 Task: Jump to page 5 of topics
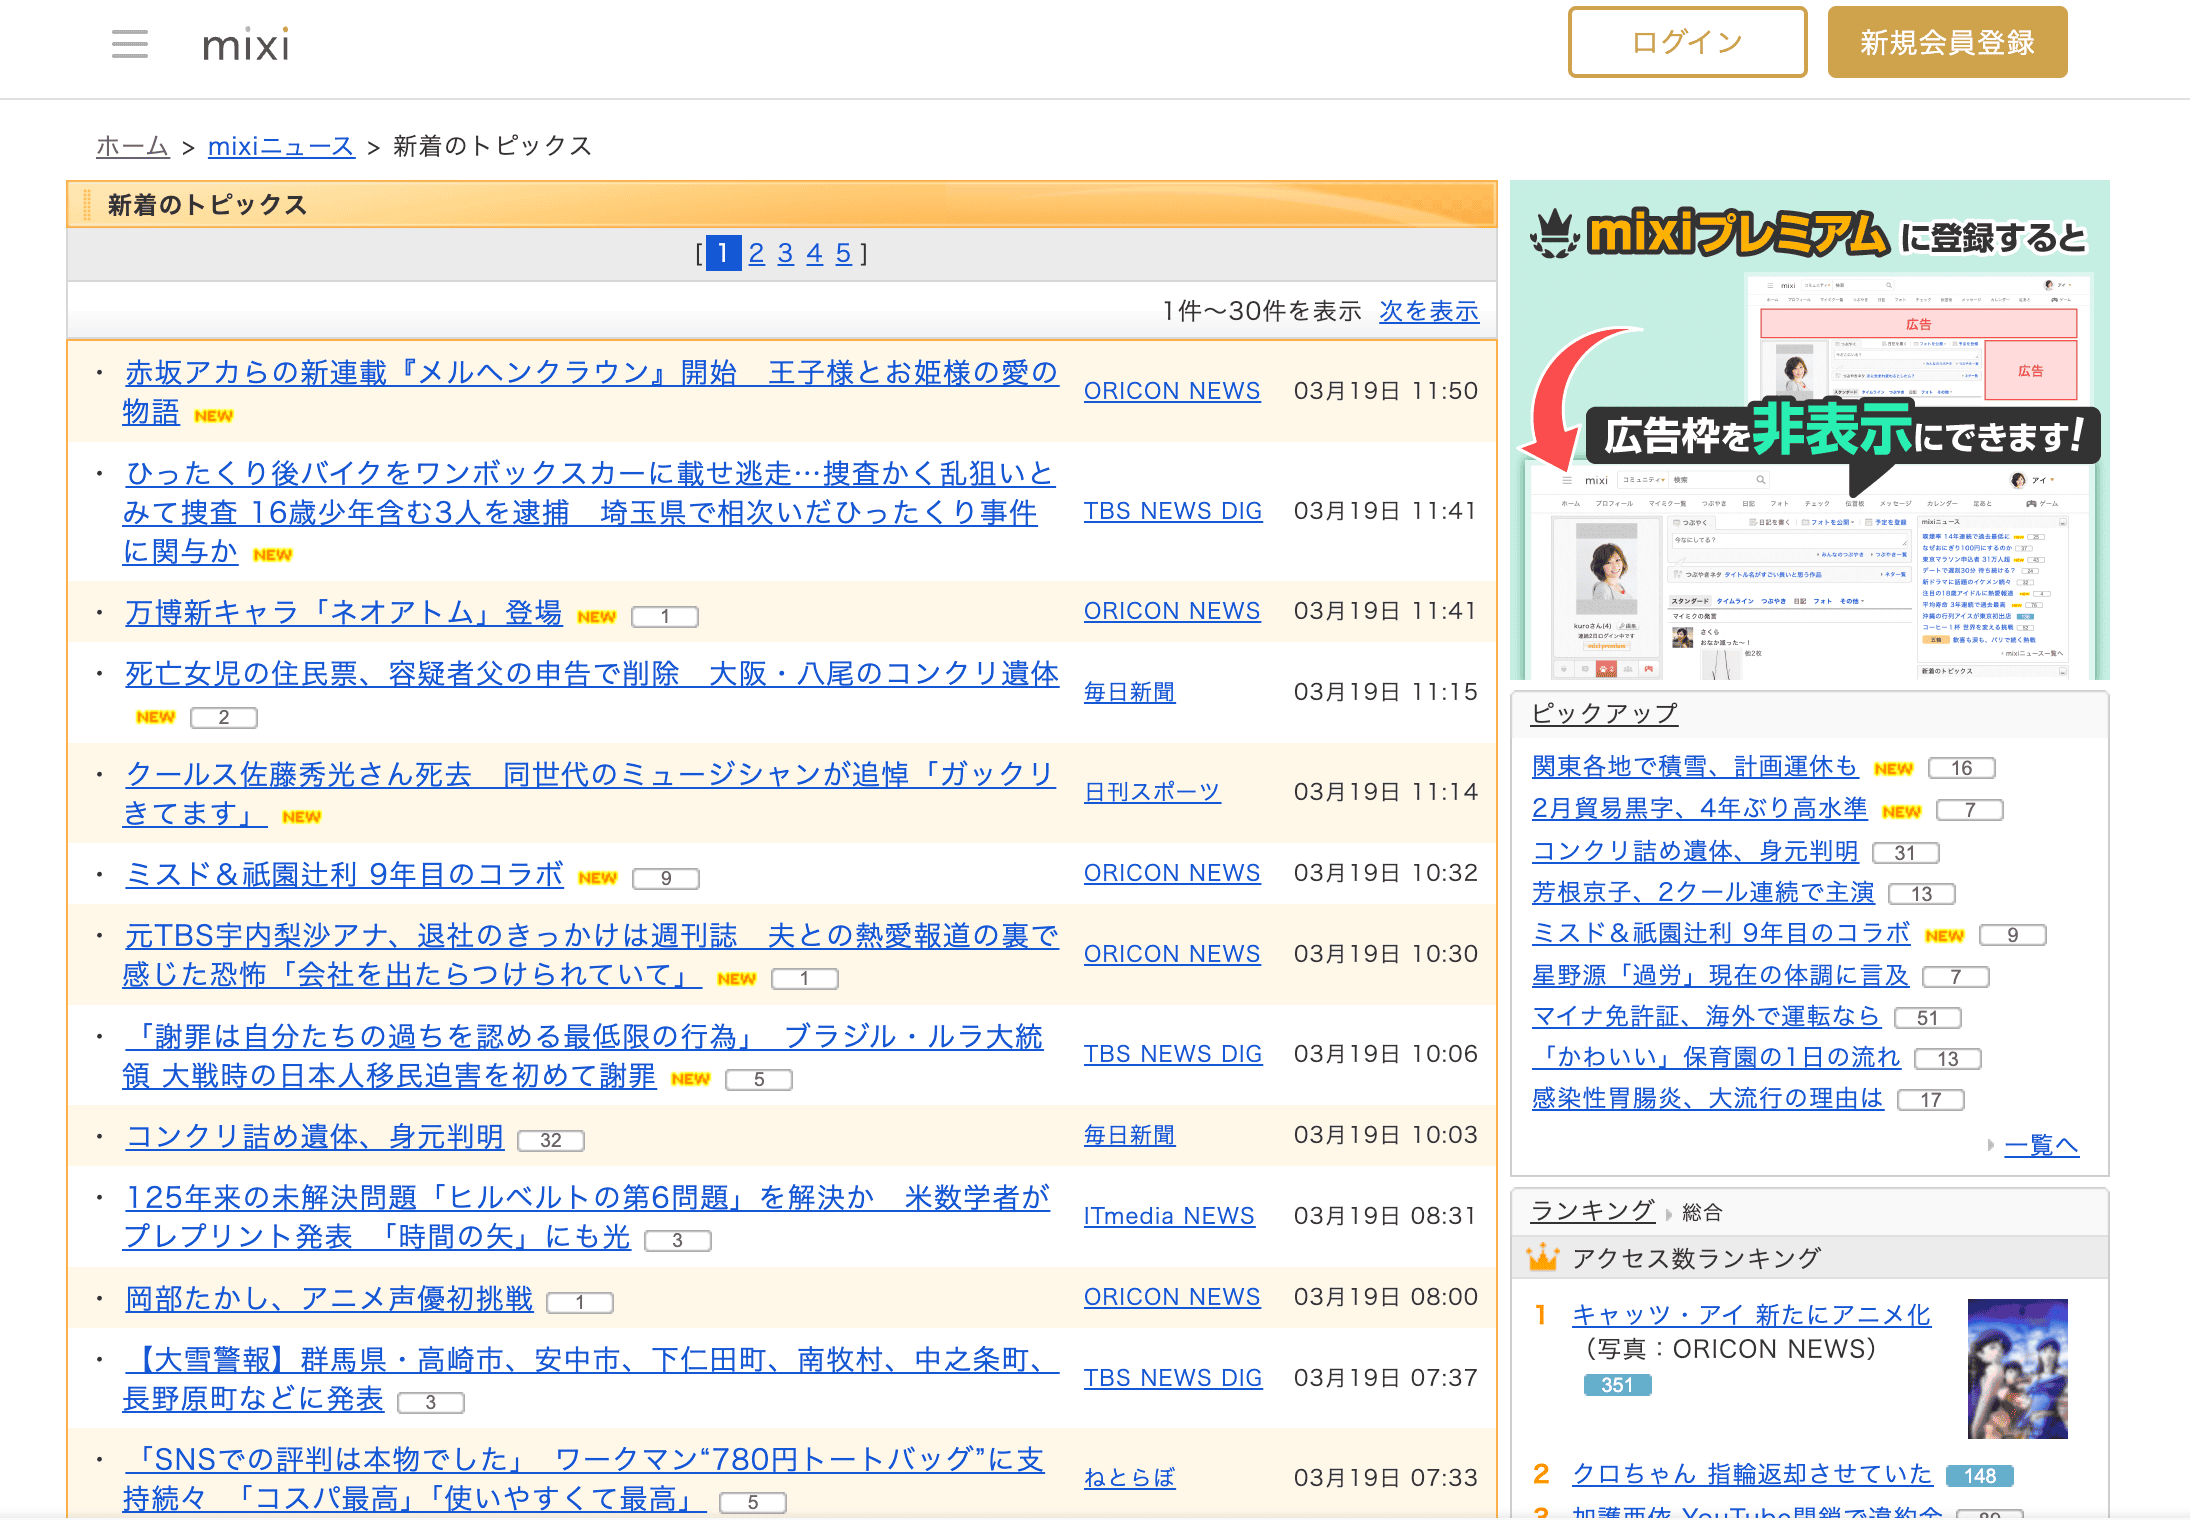coord(843,254)
